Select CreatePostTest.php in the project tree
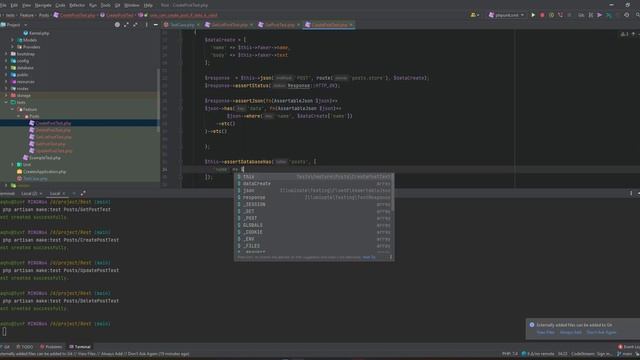This screenshot has width=640, height=360. point(53,123)
